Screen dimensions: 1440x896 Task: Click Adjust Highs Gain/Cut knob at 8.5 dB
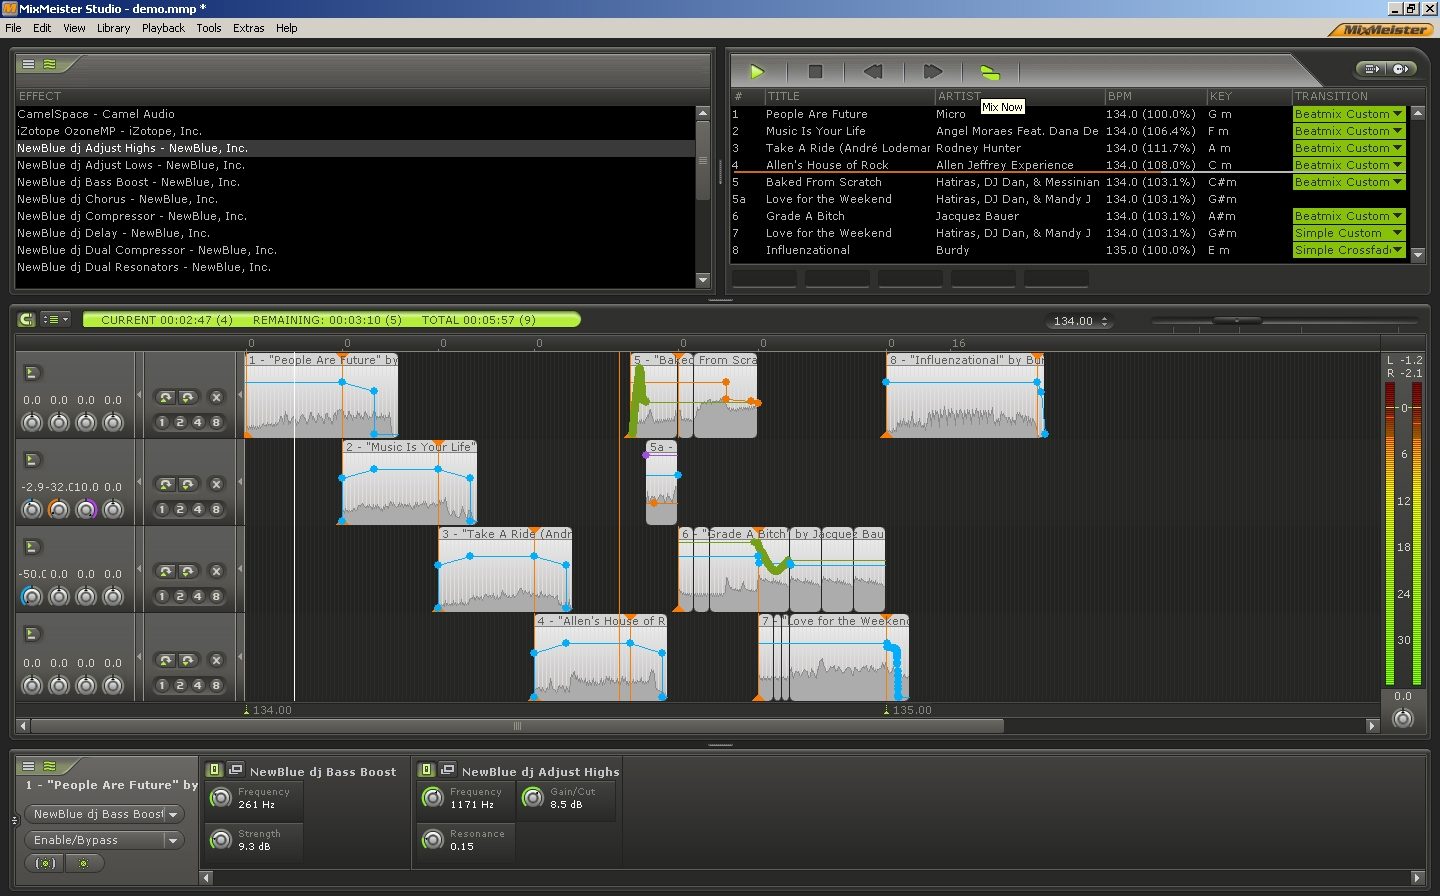(x=533, y=798)
